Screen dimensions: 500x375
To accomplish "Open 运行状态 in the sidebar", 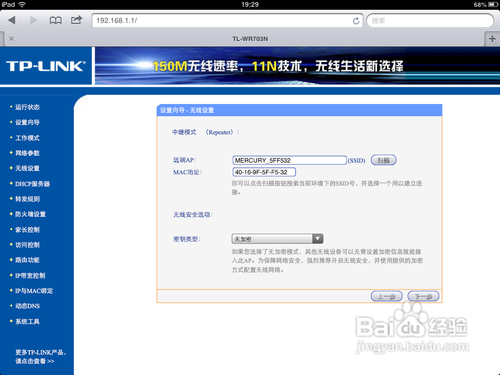I will point(27,107).
